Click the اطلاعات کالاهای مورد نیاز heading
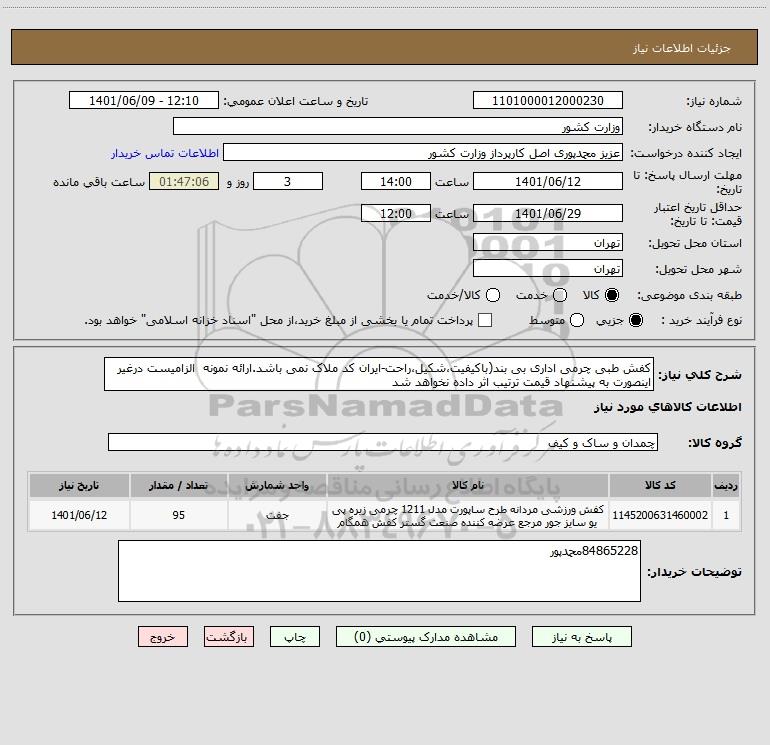Screen dimensions: 770x745 click(668, 407)
